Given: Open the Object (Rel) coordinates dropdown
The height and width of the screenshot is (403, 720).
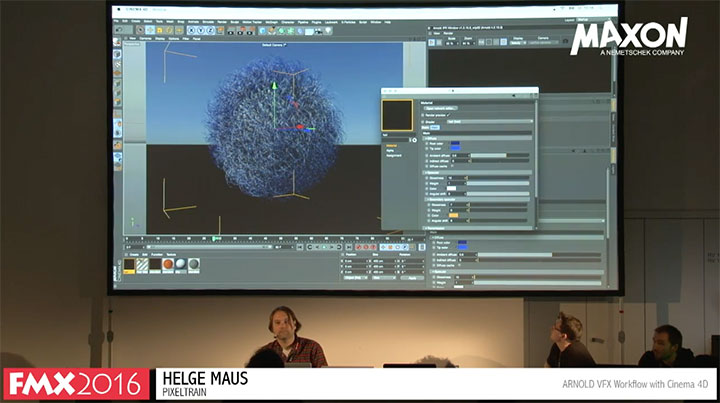Looking at the screenshot, I should [356, 278].
